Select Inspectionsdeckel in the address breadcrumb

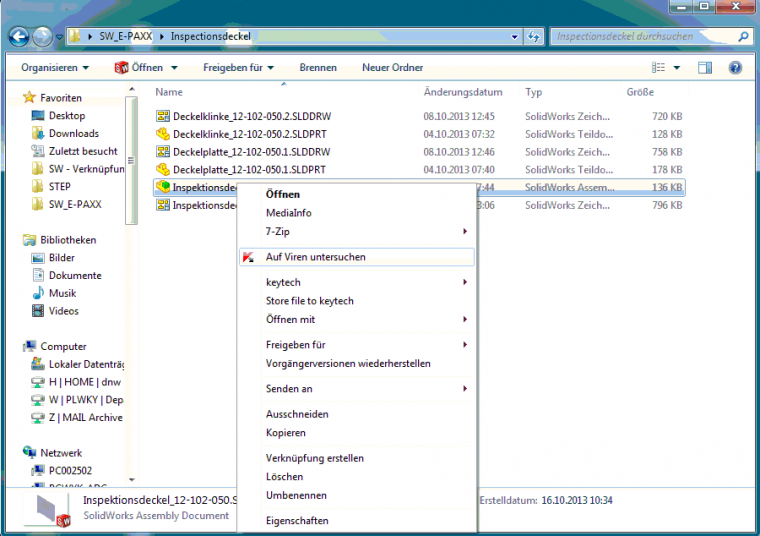[210, 36]
